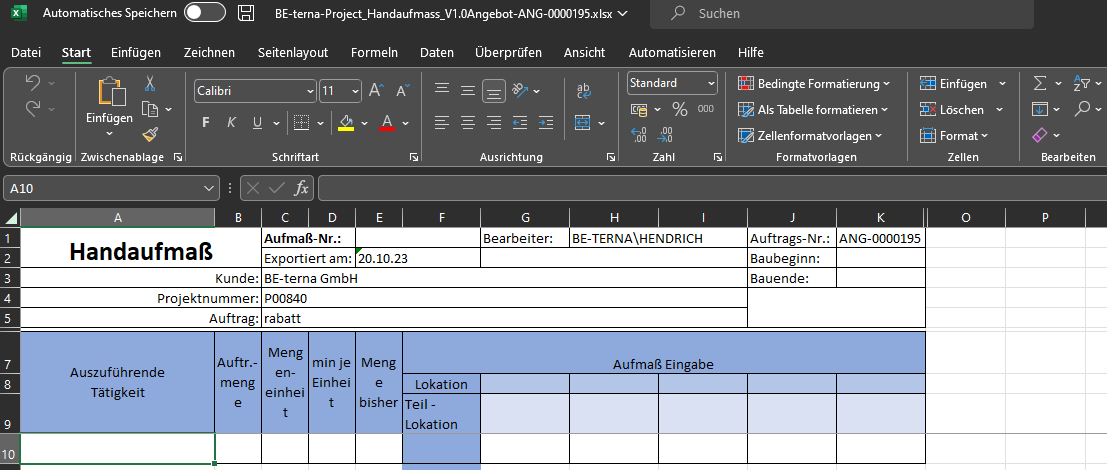The image size is (1107, 470).
Task: Click the wrap text icon
Action: [584, 91]
